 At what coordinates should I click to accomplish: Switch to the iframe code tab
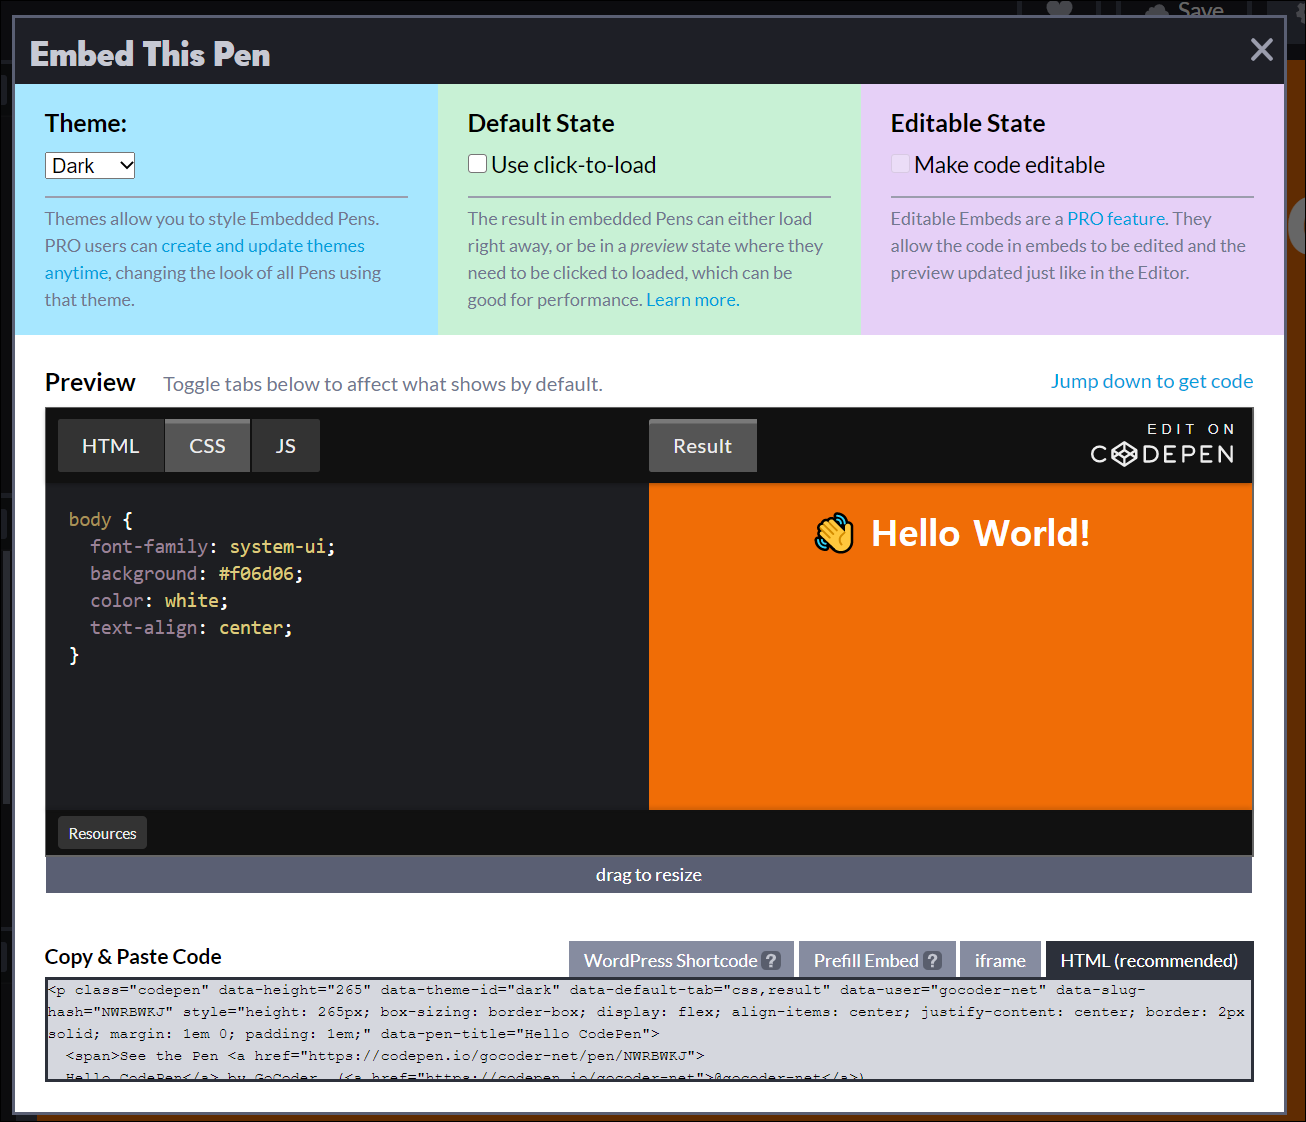click(x=1000, y=960)
